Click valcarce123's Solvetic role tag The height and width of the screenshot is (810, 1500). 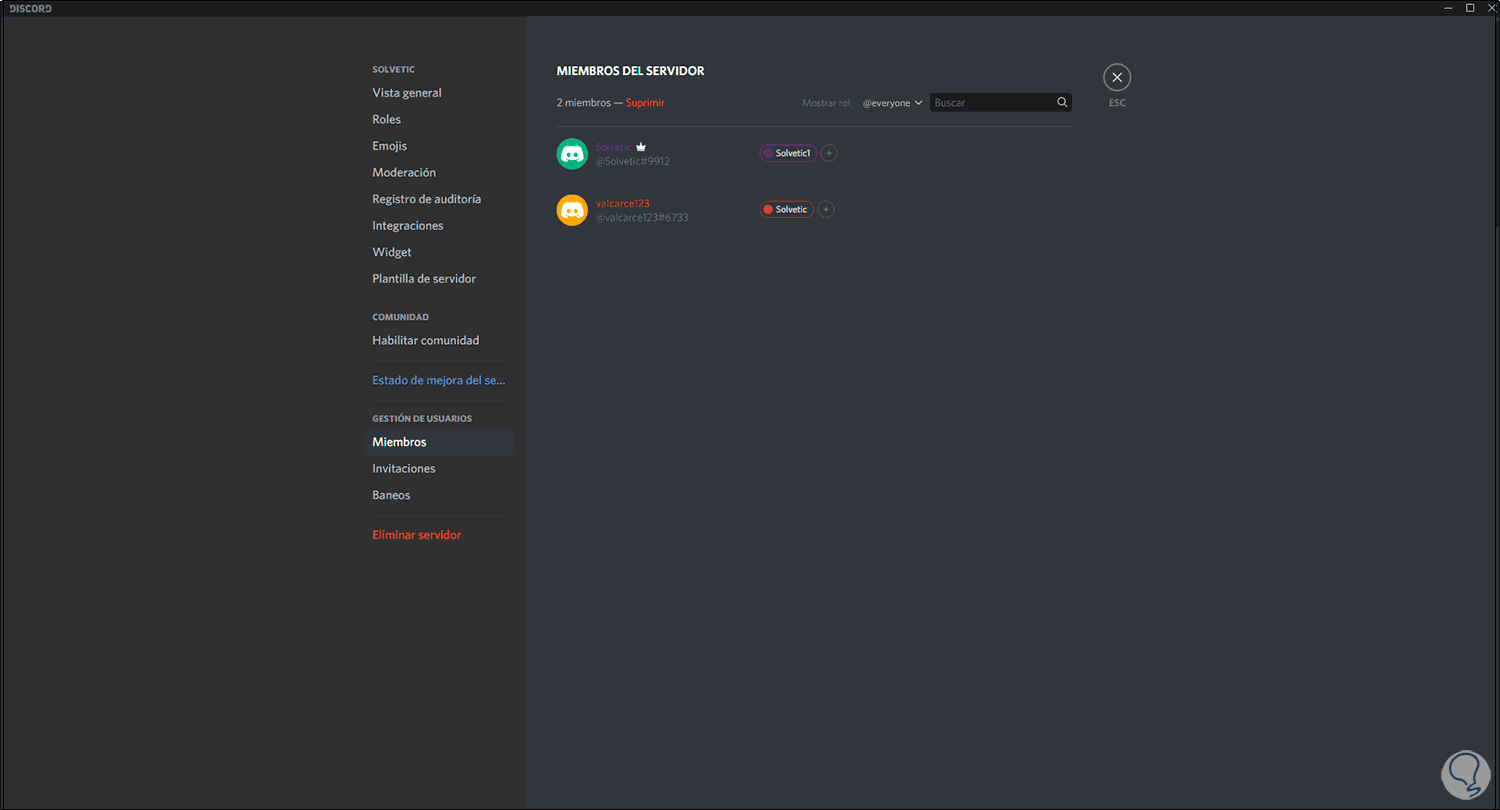click(787, 209)
